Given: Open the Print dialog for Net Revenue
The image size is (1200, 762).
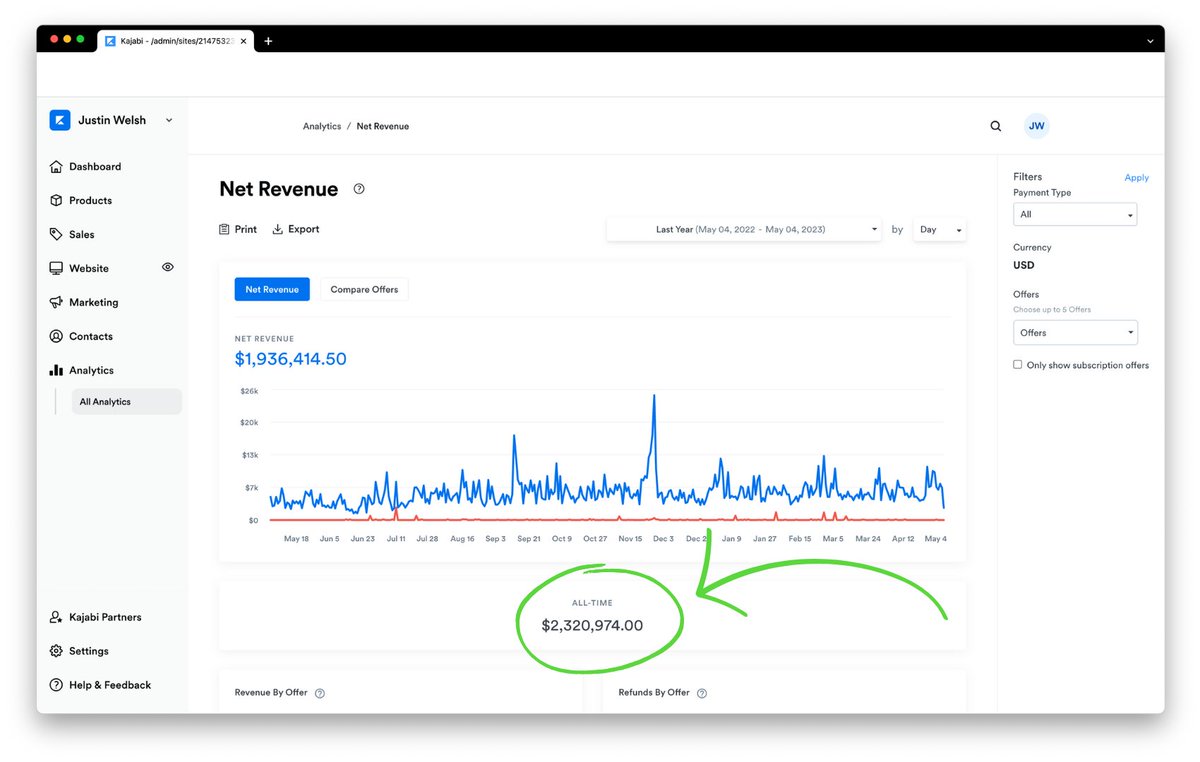Looking at the screenshot, I should click(x=237, y=229).
